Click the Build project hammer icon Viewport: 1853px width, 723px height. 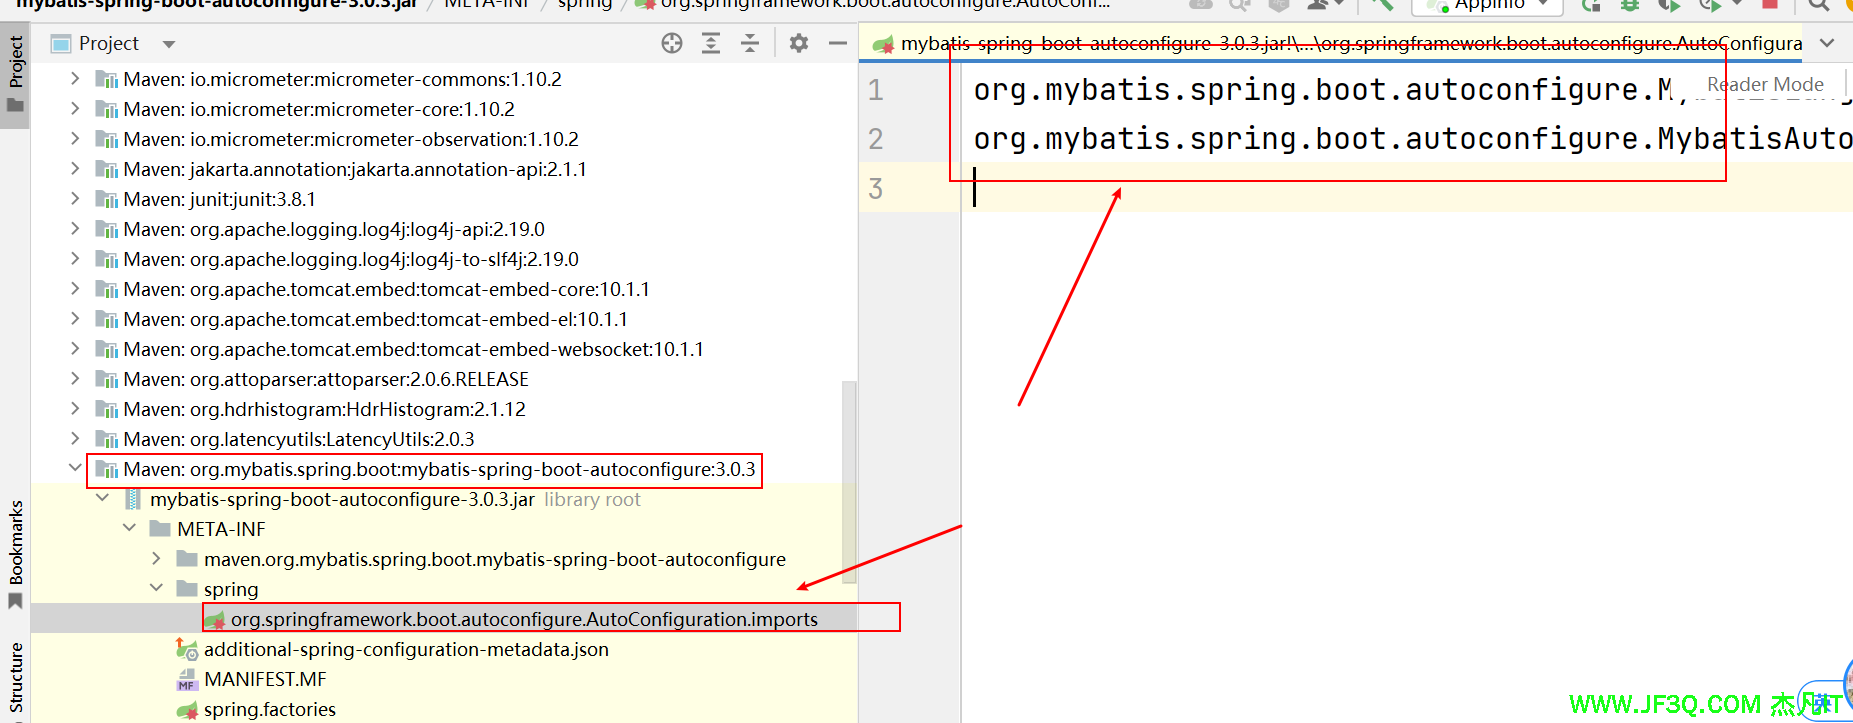[1383, 4]
